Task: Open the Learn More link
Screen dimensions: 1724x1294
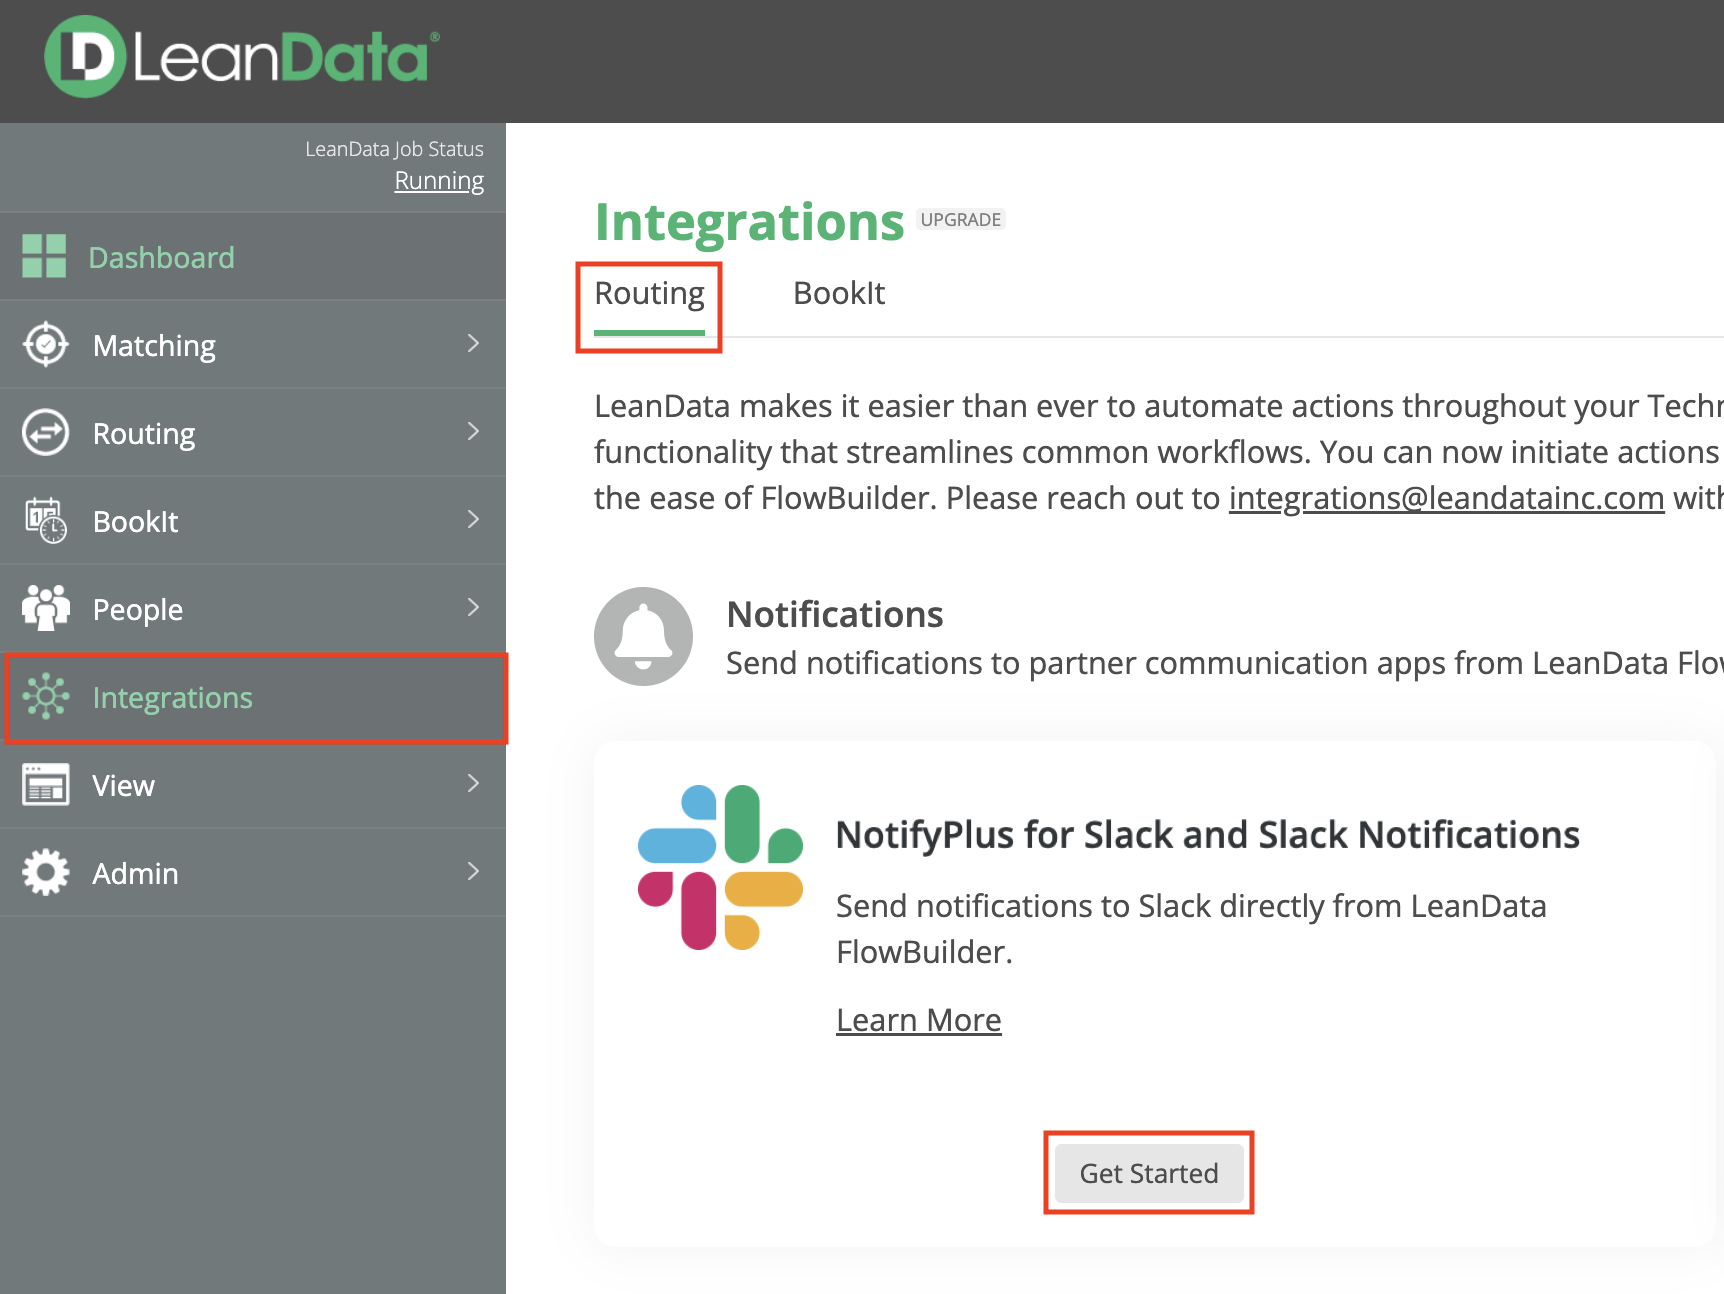Action: [918, 1020]
